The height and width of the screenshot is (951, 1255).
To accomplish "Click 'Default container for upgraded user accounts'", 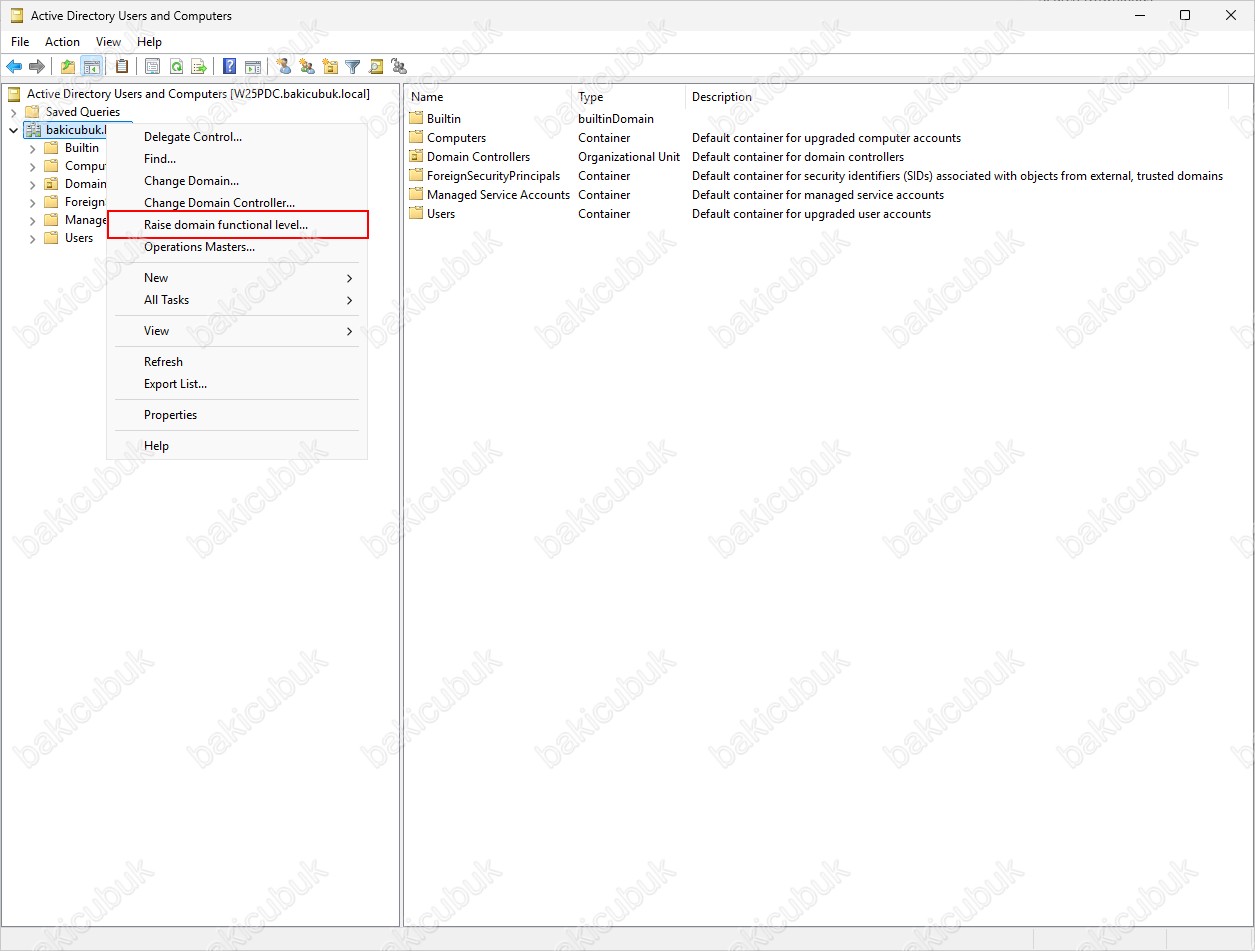I will [x=811, y=214].
